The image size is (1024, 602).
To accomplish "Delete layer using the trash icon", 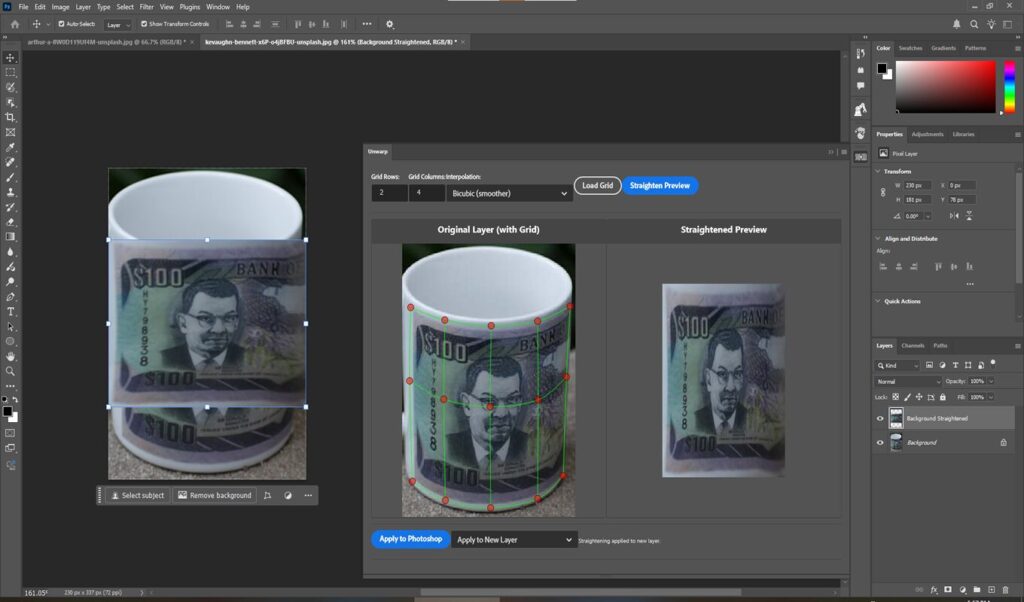I will tap(1005, 590).
